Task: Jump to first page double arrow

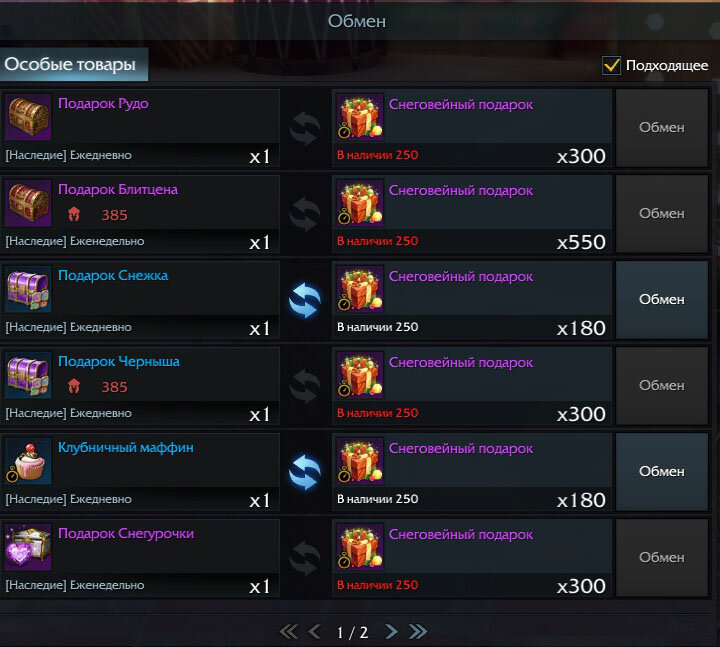Action: coord(288,632)
